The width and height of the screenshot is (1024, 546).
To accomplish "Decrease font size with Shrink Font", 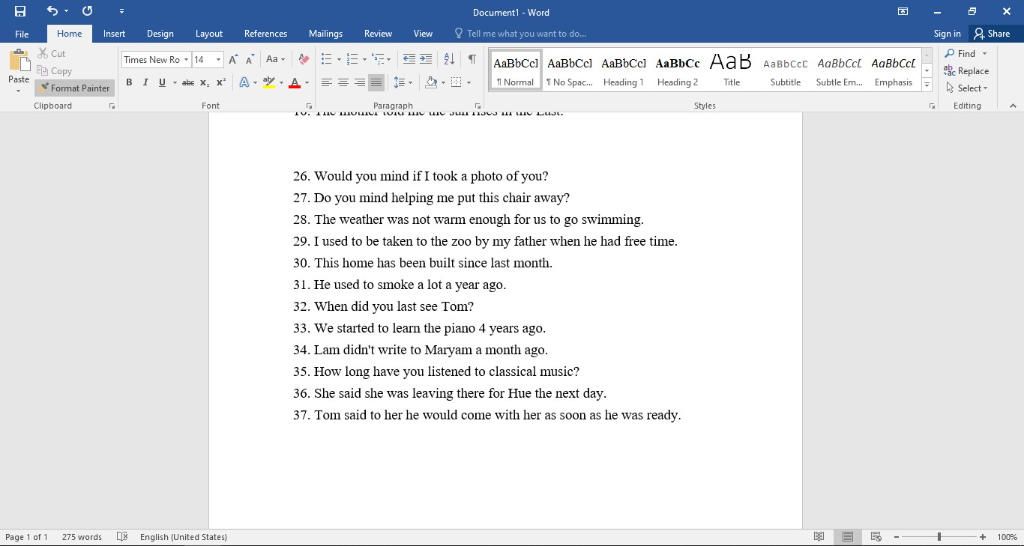I will 249,59.
